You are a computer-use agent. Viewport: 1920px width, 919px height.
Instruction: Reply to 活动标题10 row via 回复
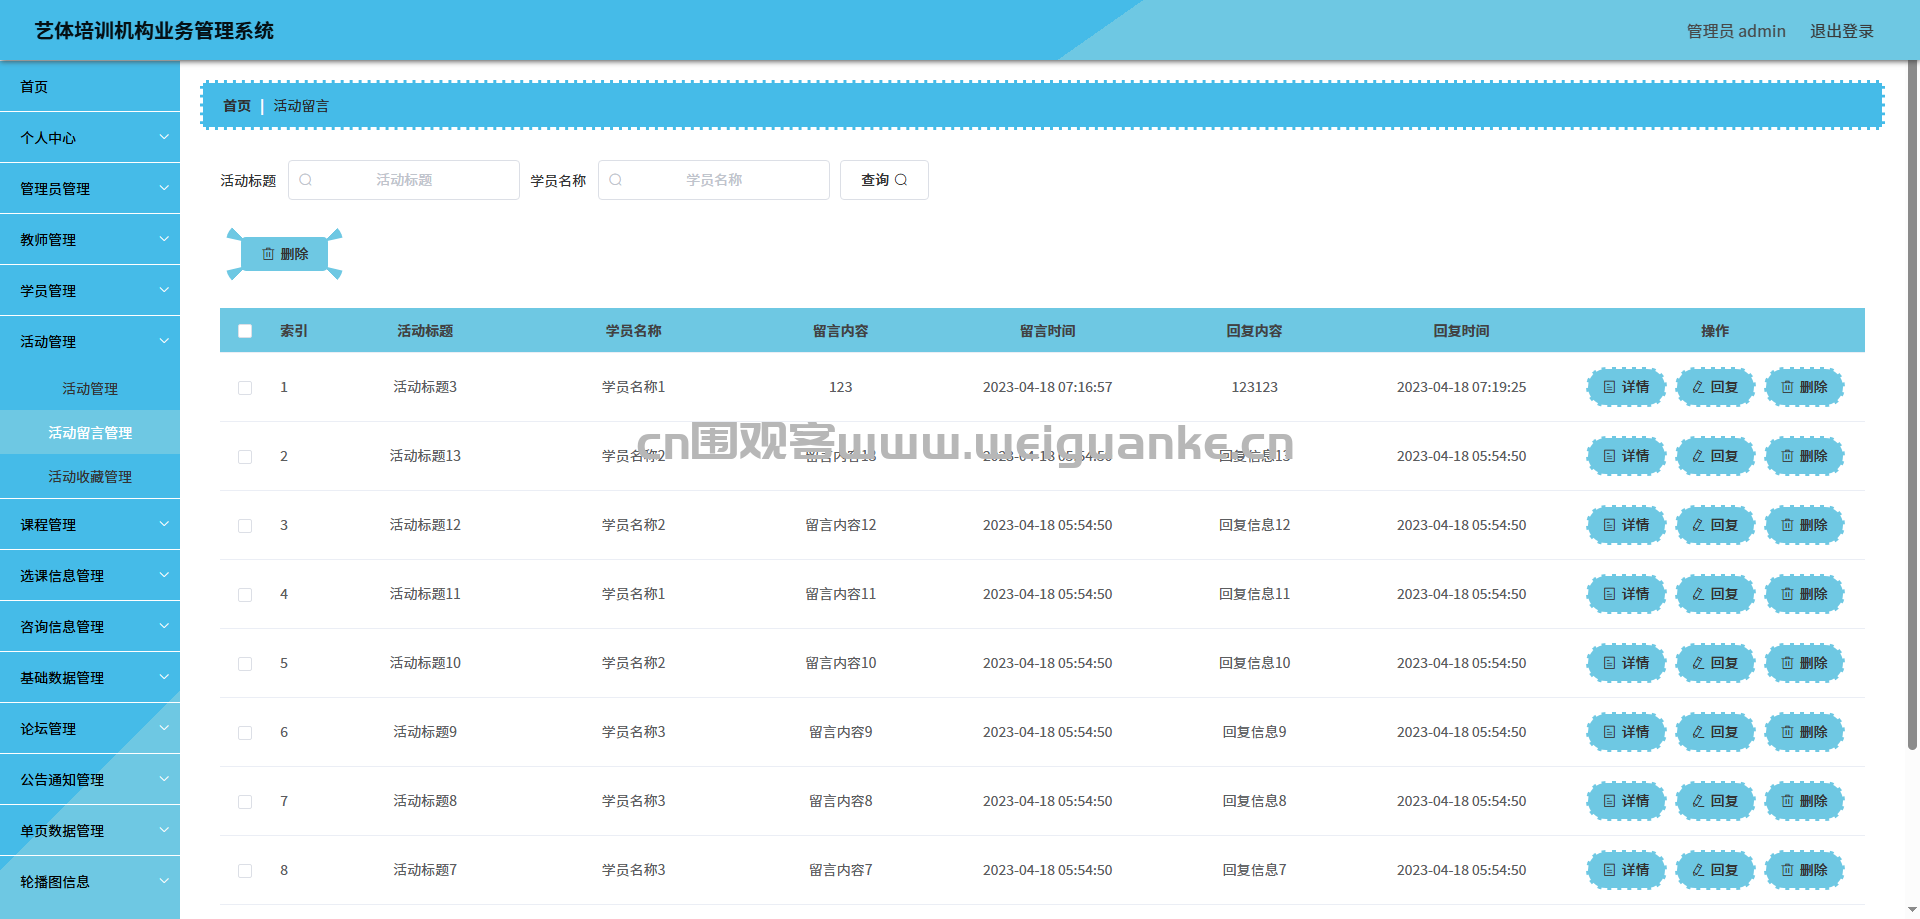1715,663
